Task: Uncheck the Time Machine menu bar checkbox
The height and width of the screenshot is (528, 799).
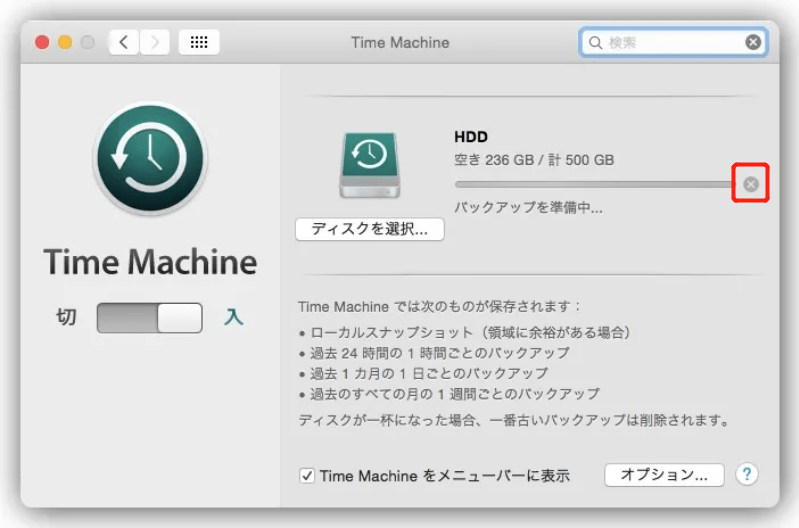Action: click(307, 476)
